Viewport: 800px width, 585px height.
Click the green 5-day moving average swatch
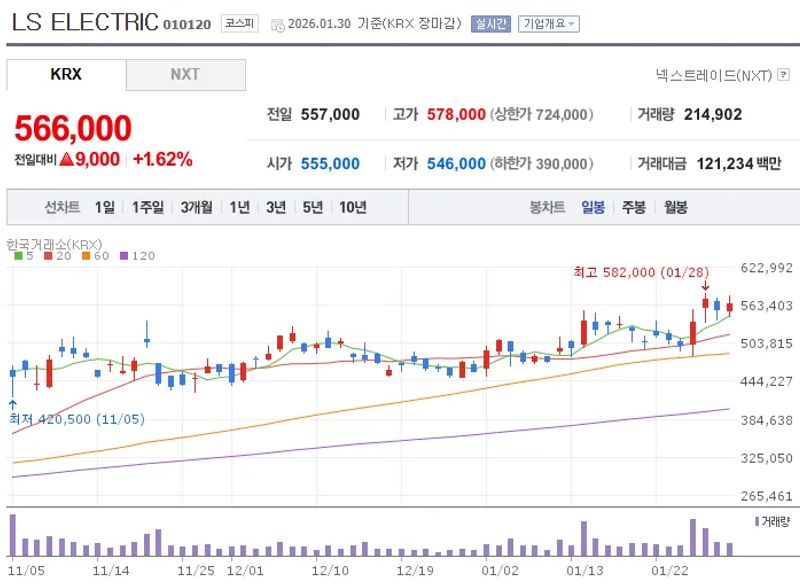click(19, 256)
